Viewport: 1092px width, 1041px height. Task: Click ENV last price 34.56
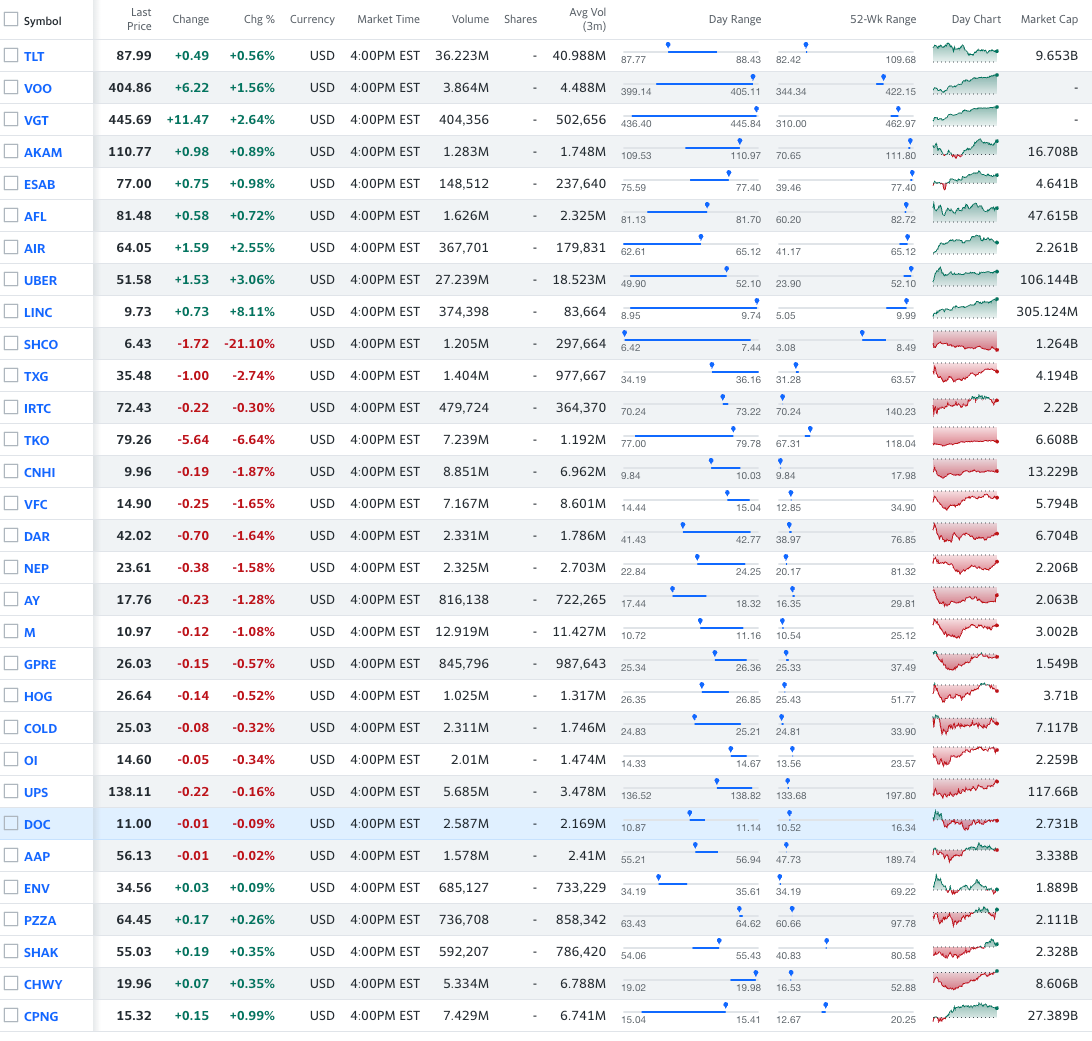tap(134, 888)
